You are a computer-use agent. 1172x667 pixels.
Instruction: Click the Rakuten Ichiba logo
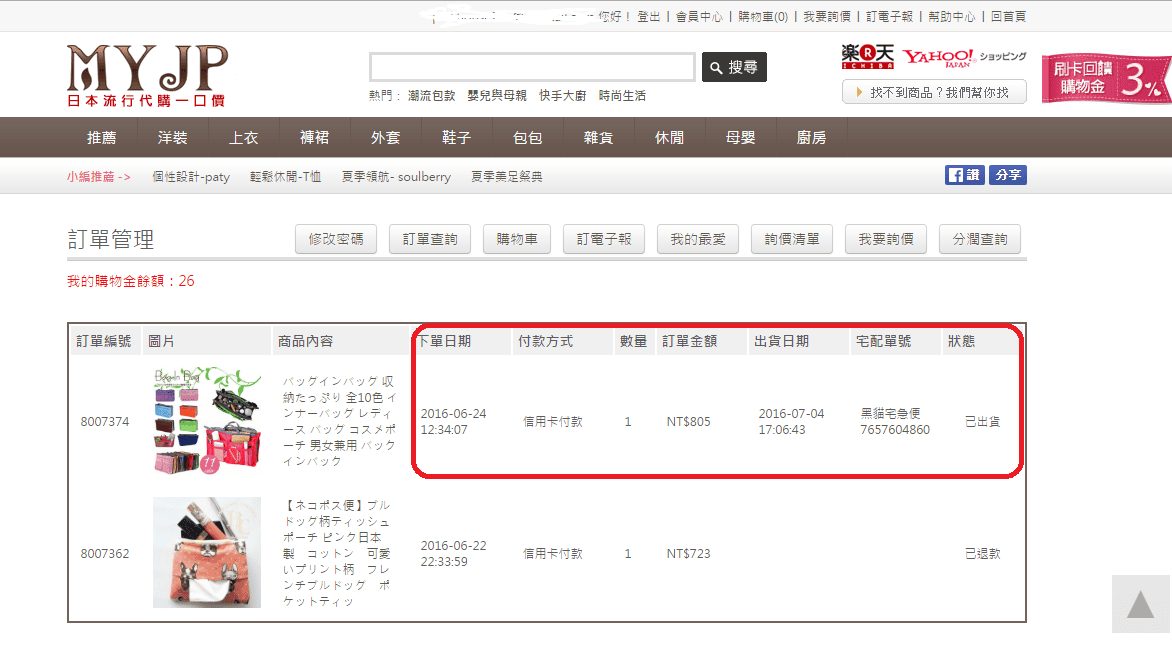866,57
